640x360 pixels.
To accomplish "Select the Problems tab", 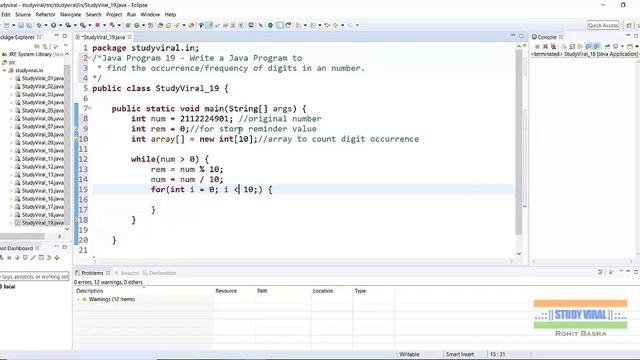I will pos(92,273).
